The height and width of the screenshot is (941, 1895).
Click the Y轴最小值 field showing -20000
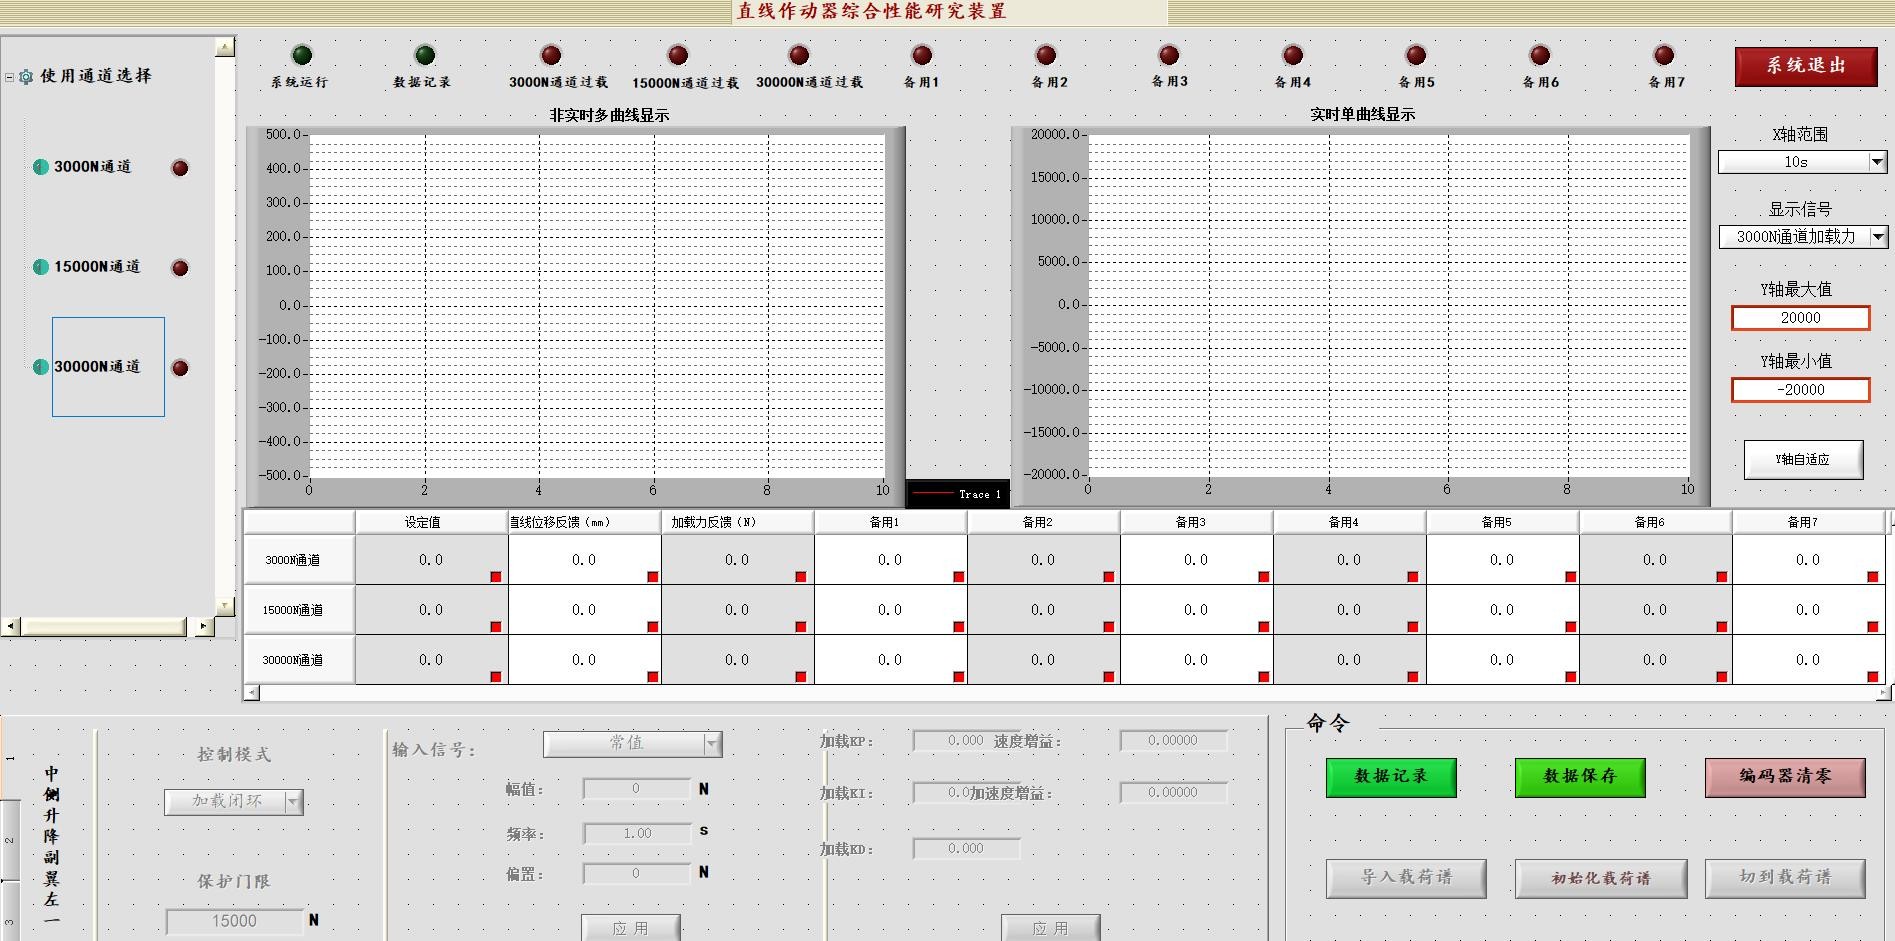1800,390
